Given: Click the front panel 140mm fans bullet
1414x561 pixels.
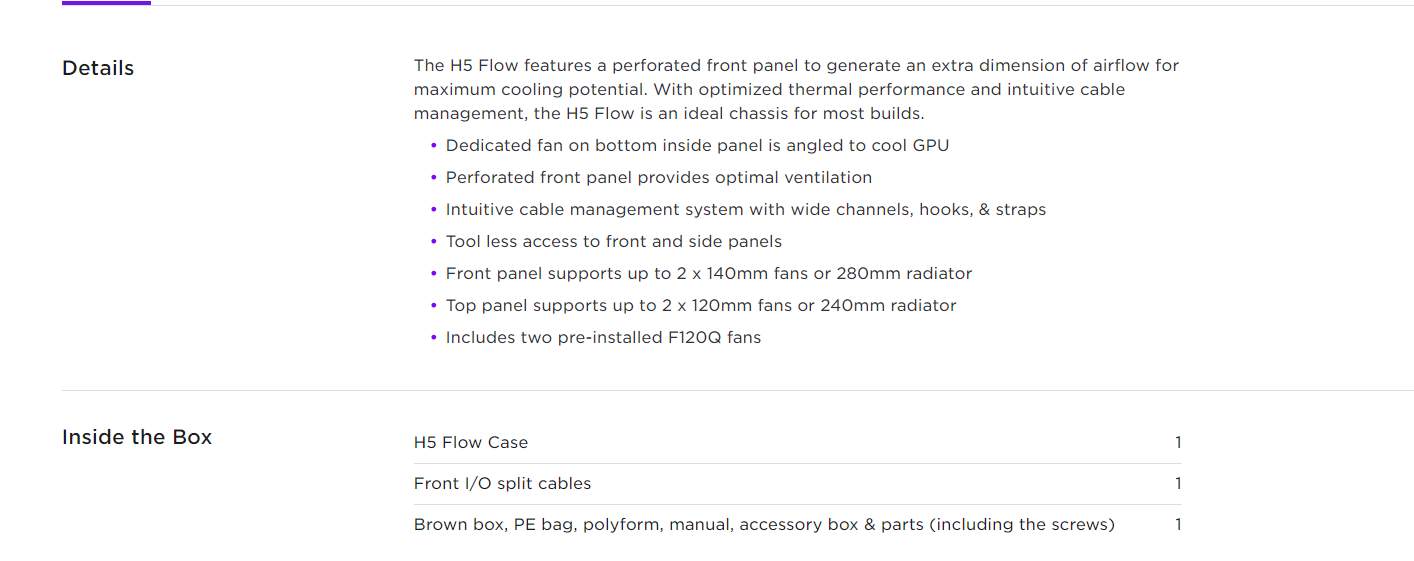Looking at the screenshot, I should [709, 273].
